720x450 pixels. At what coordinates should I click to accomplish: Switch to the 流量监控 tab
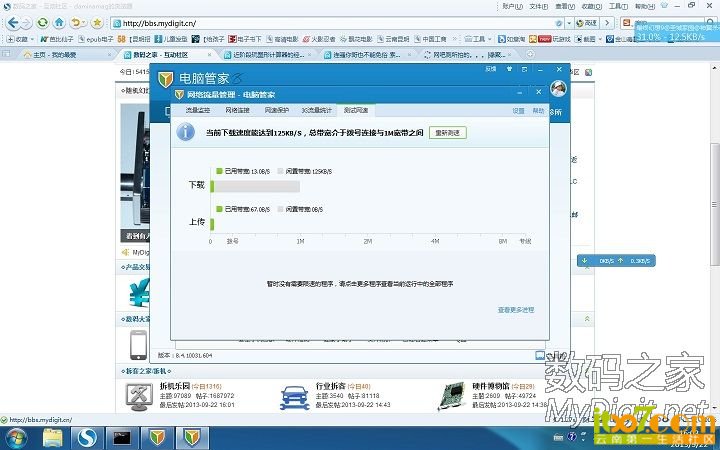pos(198,110)
